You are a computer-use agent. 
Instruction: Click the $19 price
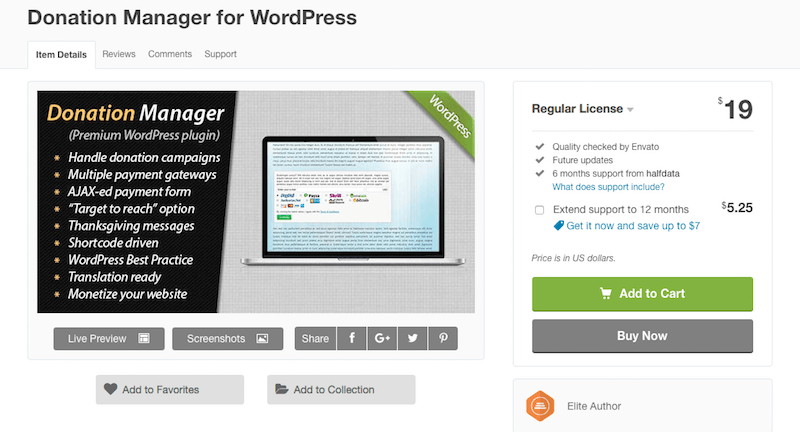pyautogui.click(x=735, y=109)
